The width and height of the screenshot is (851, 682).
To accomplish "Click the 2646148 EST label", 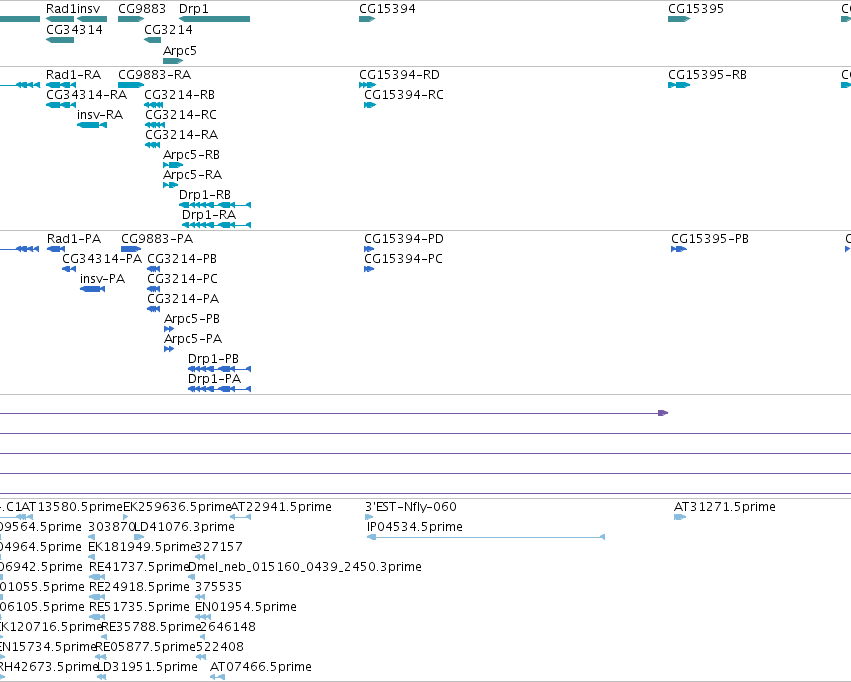I will [x=228, y=626].
